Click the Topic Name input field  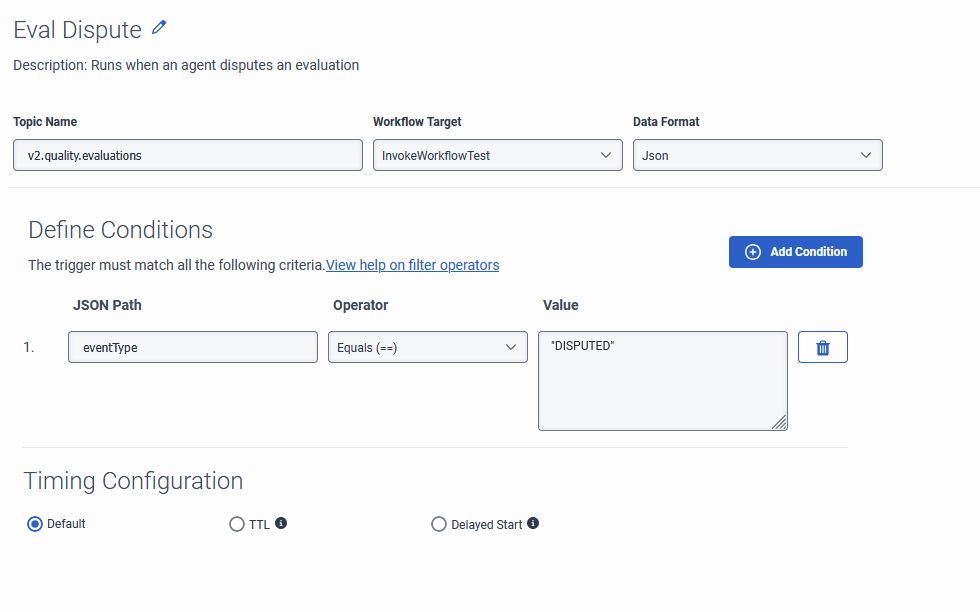[188, 155]
